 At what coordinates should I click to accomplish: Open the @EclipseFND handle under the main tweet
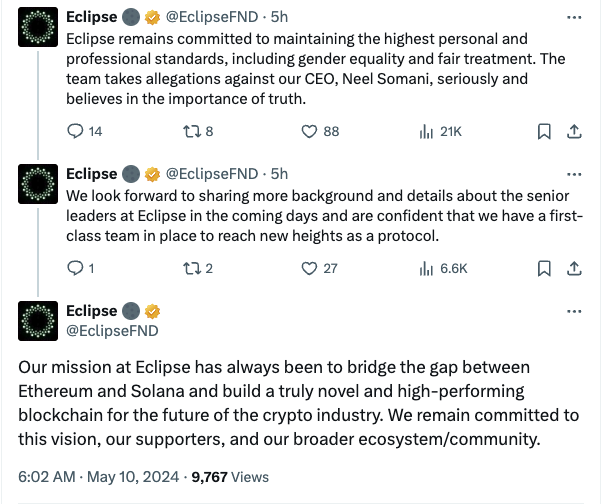pyautogui.click(x=112, y=330)
